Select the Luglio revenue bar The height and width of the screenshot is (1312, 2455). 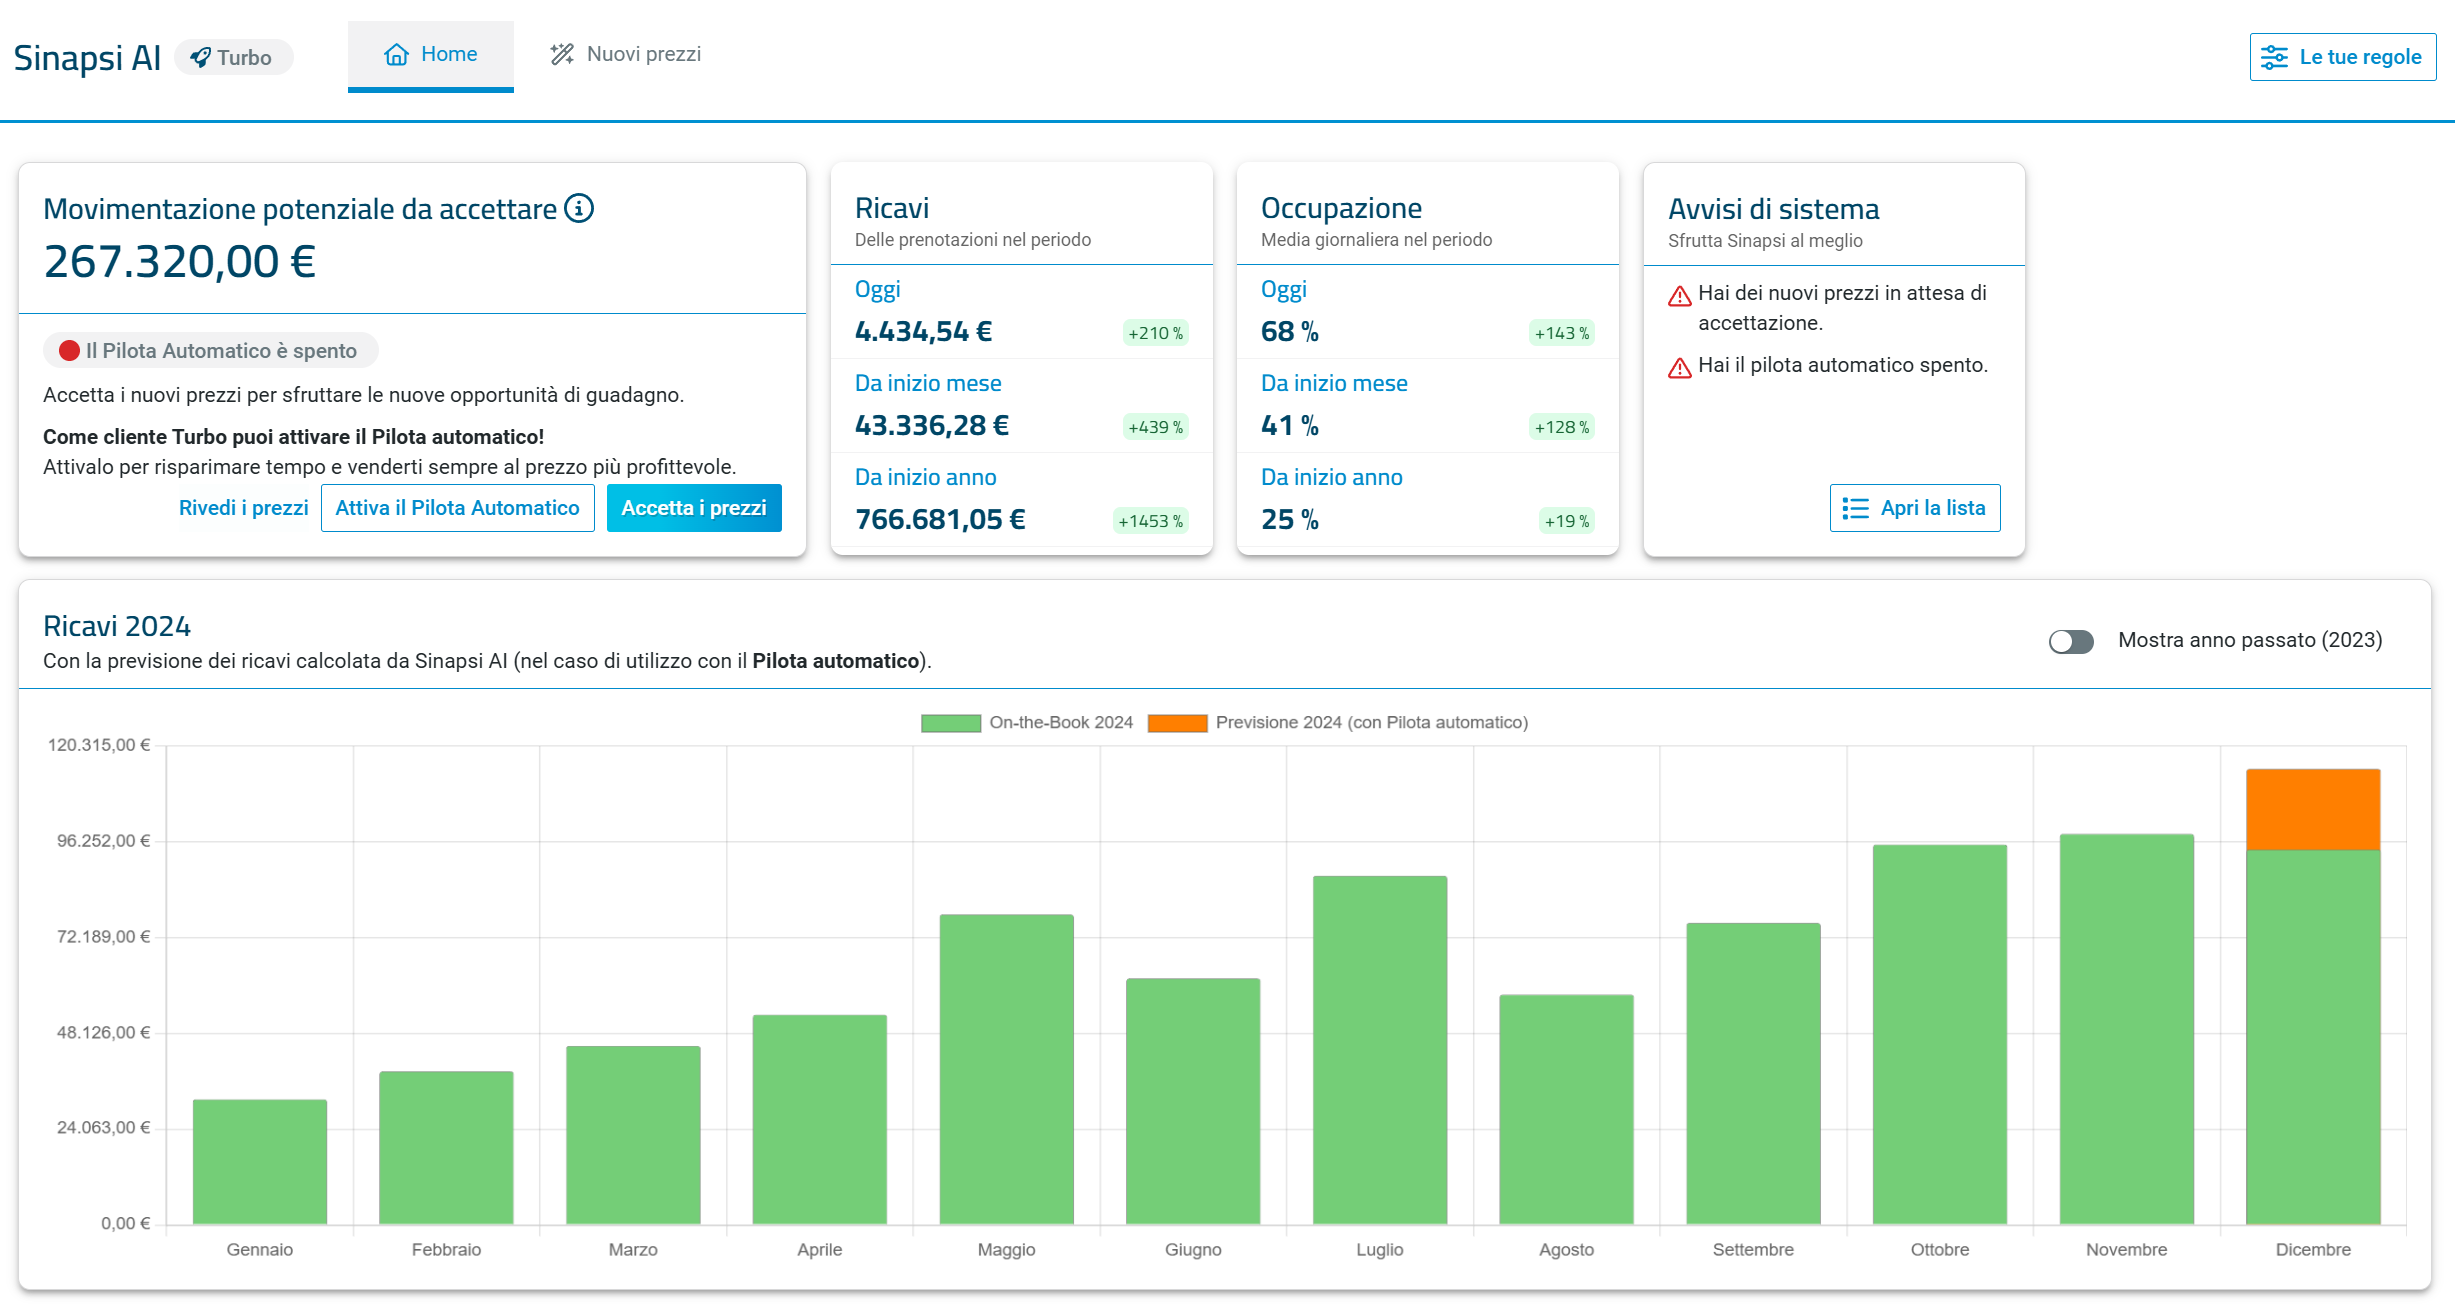tap(1379, 1050)
